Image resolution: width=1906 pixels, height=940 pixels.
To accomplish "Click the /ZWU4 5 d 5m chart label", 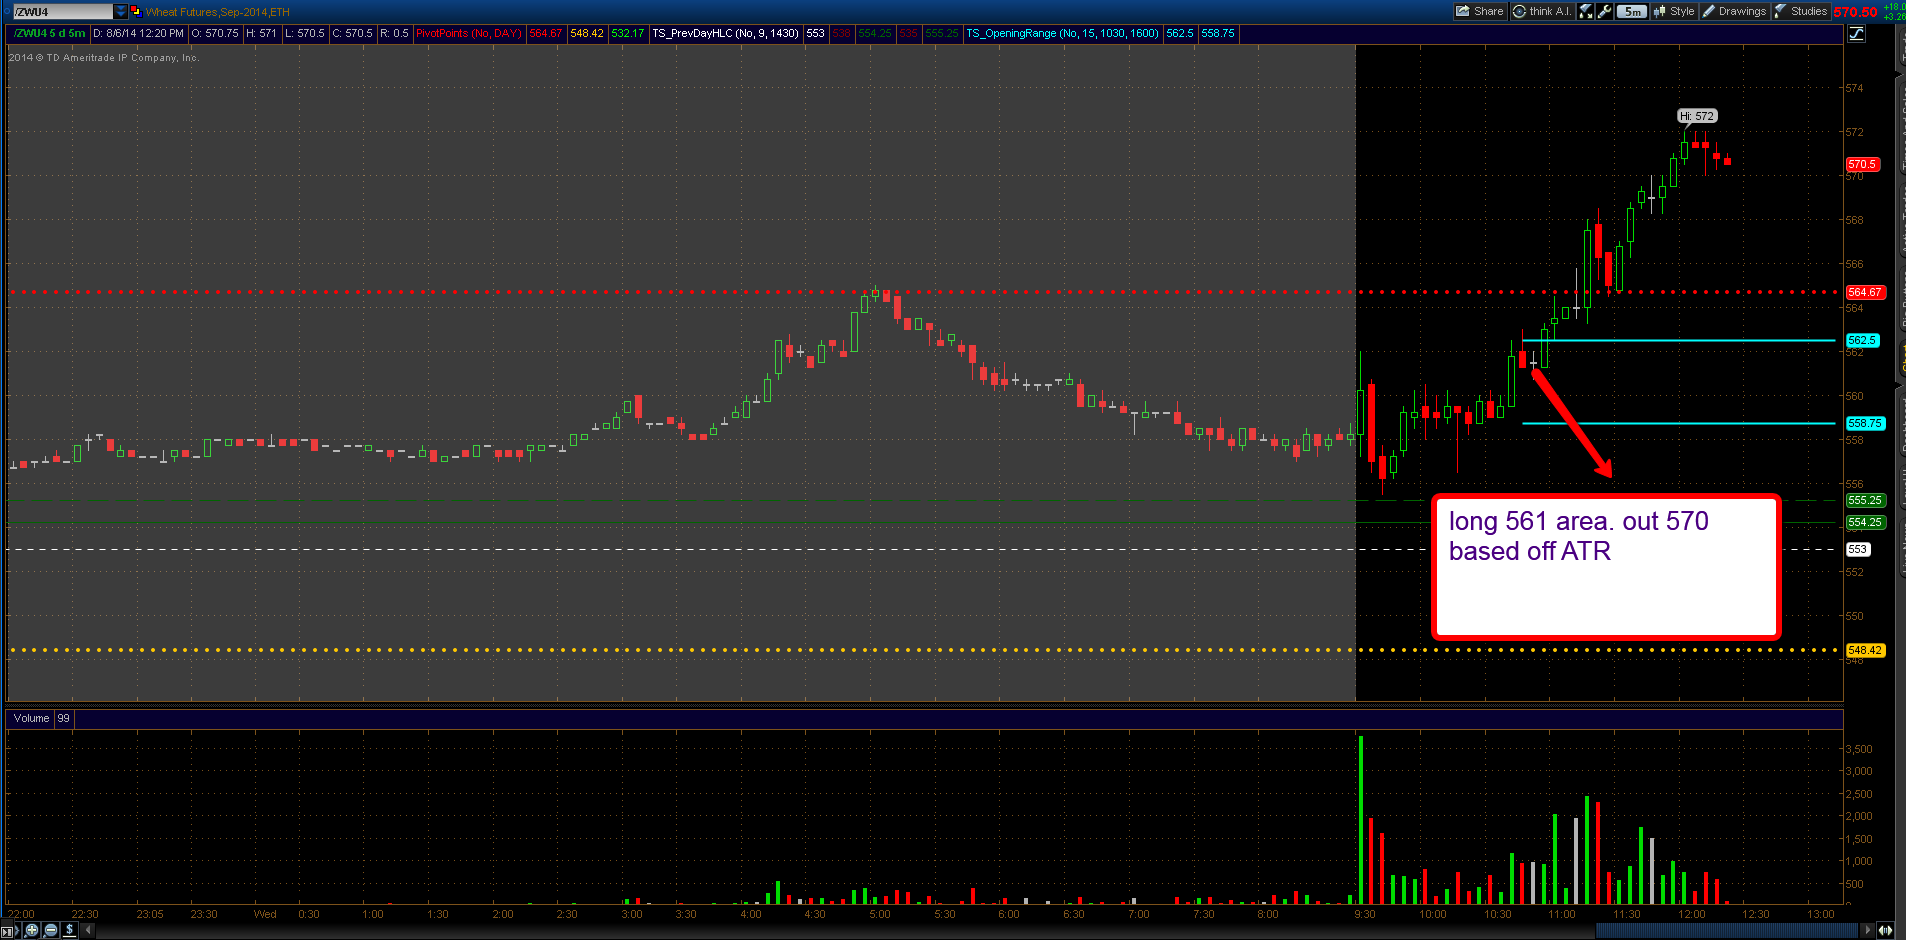I will [50, 33].
